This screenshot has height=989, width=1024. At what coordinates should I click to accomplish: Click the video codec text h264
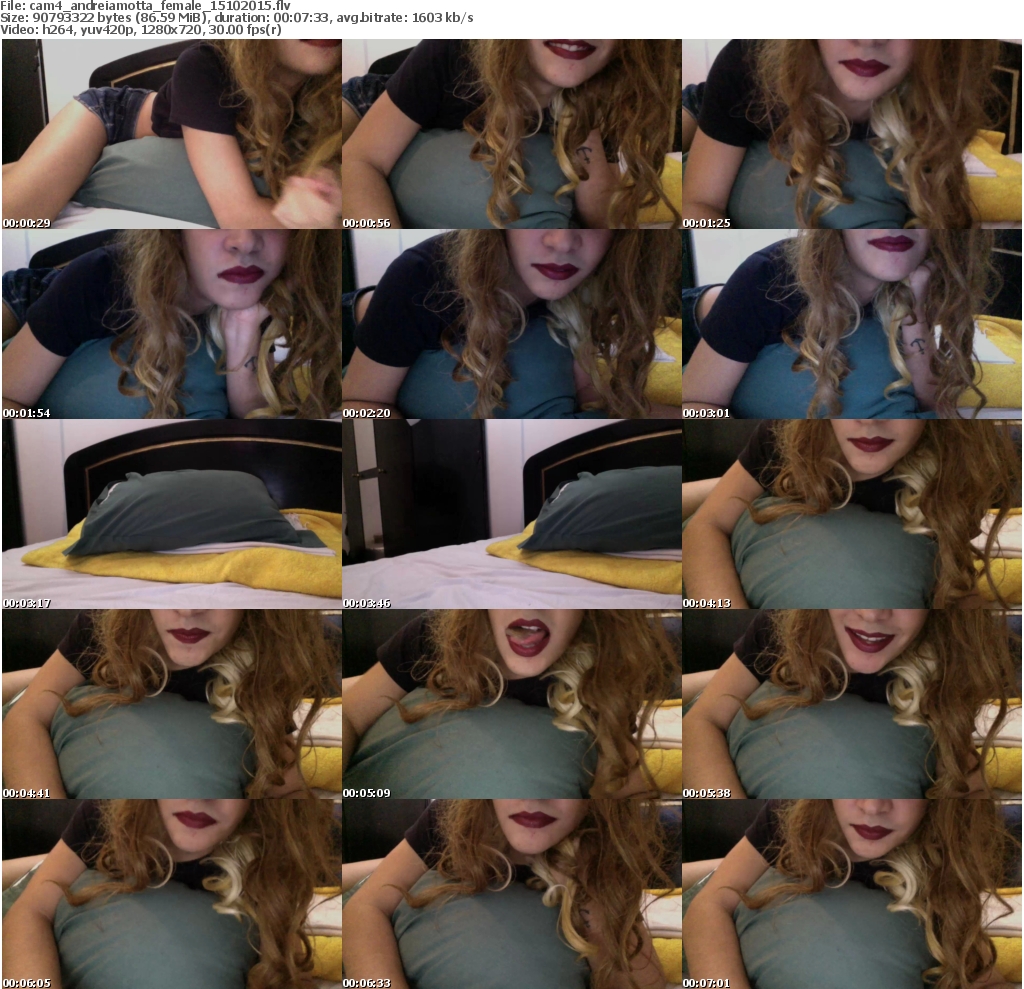(57, 29)
